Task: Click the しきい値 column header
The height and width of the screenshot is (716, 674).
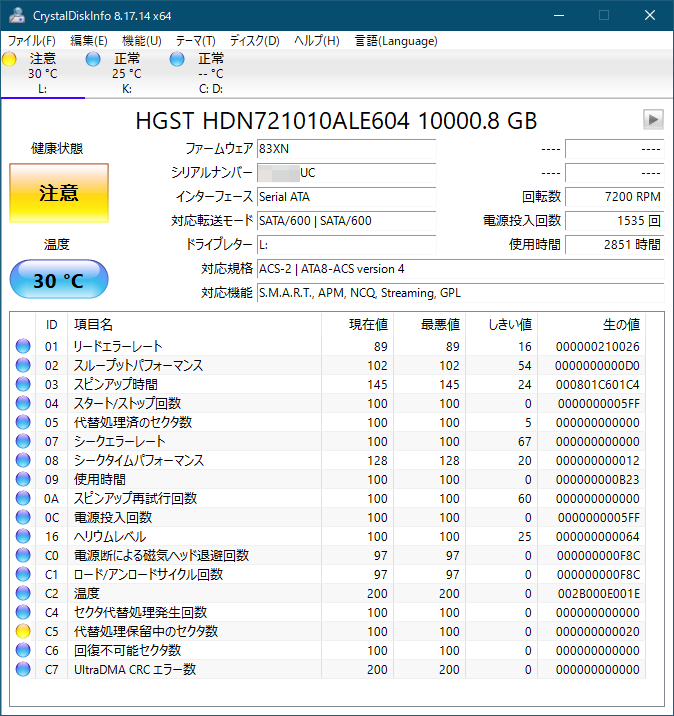Action: [x=501, y=324]
